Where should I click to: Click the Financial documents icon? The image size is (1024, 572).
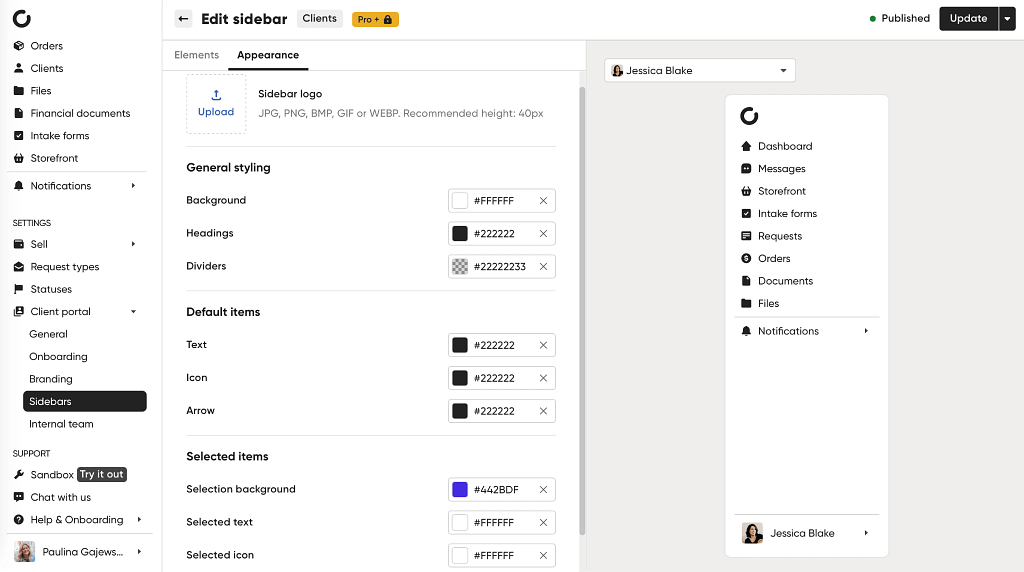[19, 113]
